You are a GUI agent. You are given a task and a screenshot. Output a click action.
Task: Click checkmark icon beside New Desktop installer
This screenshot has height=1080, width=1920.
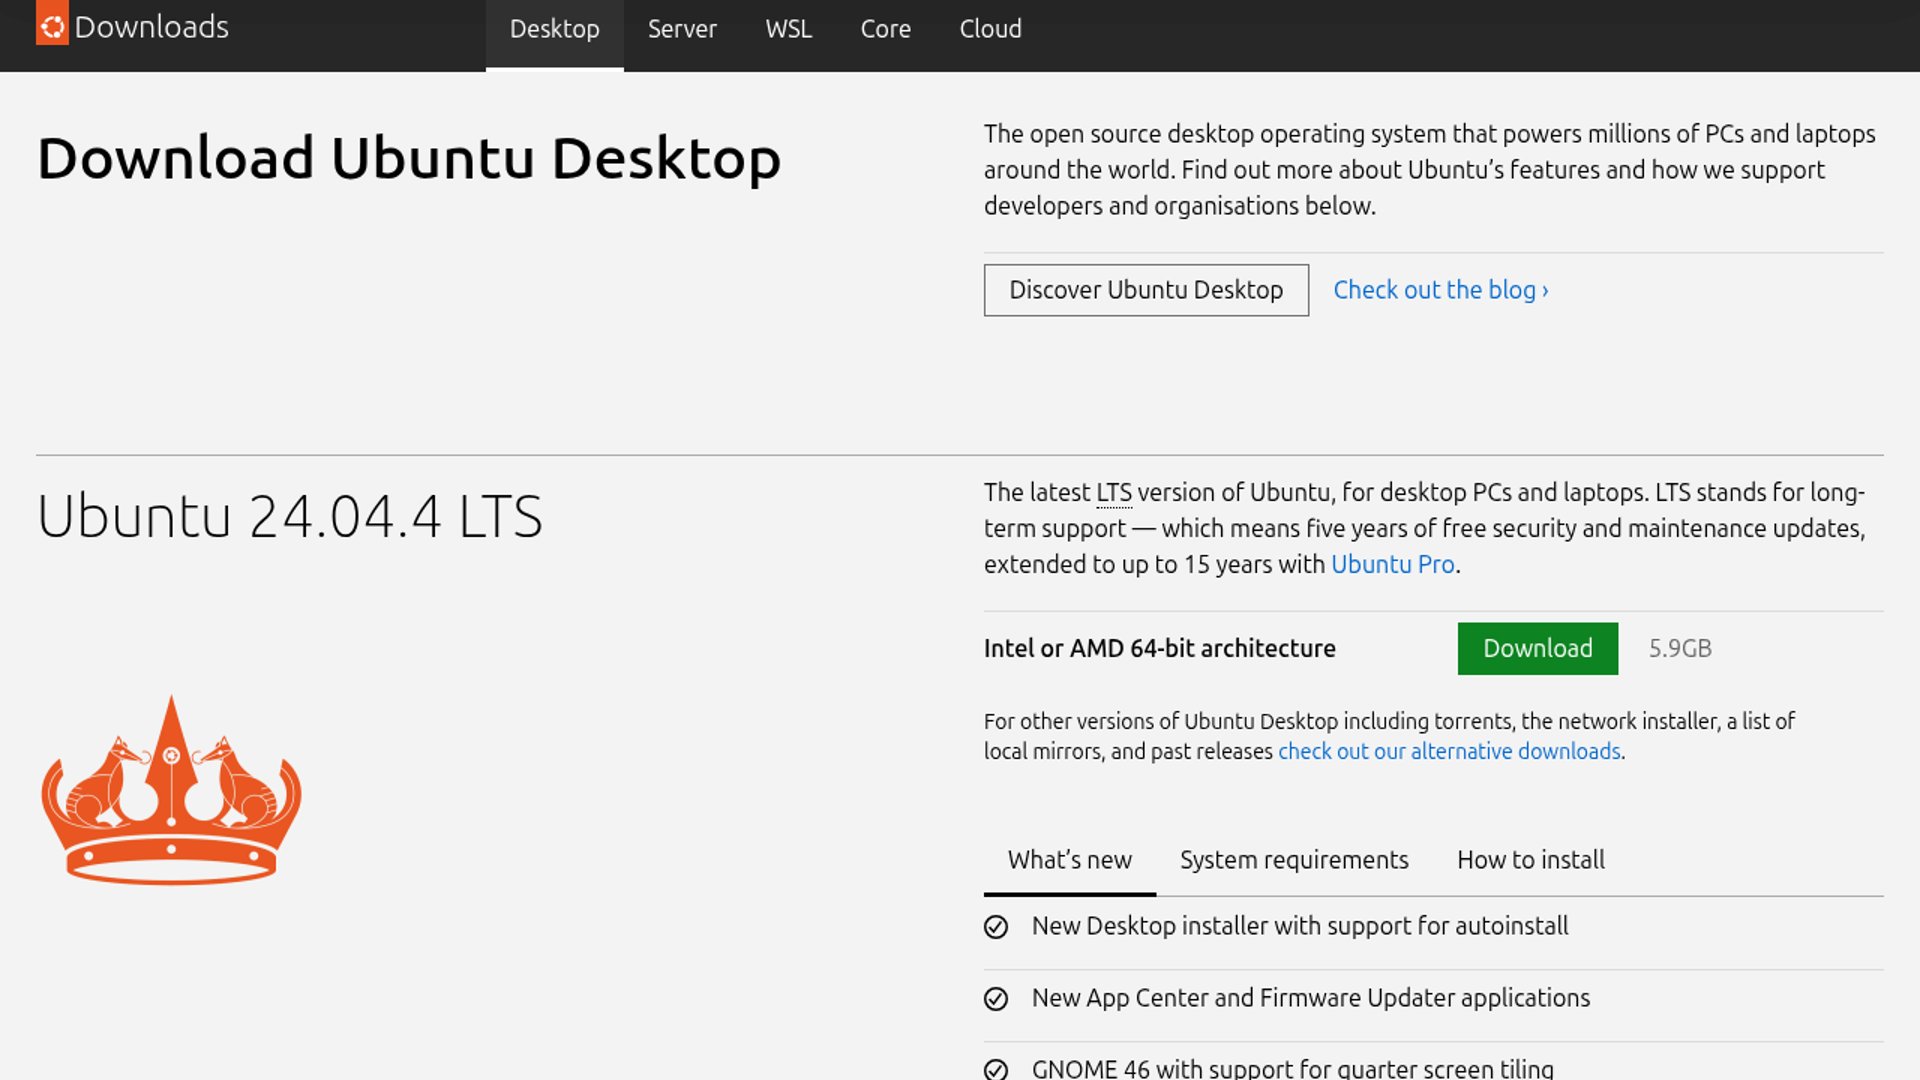996,927
